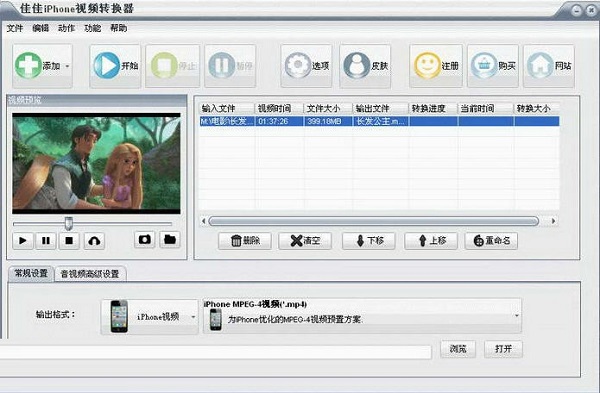This screenshot has width=600, height=393.
Task: Expand the iPhone视频 device dropdown
Action: pos(193,317)
